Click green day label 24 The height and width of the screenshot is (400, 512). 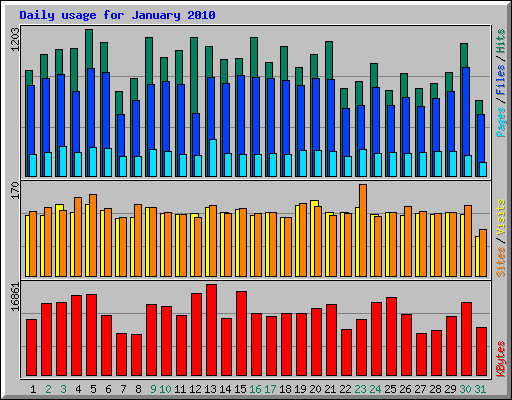tap(375, 389)
